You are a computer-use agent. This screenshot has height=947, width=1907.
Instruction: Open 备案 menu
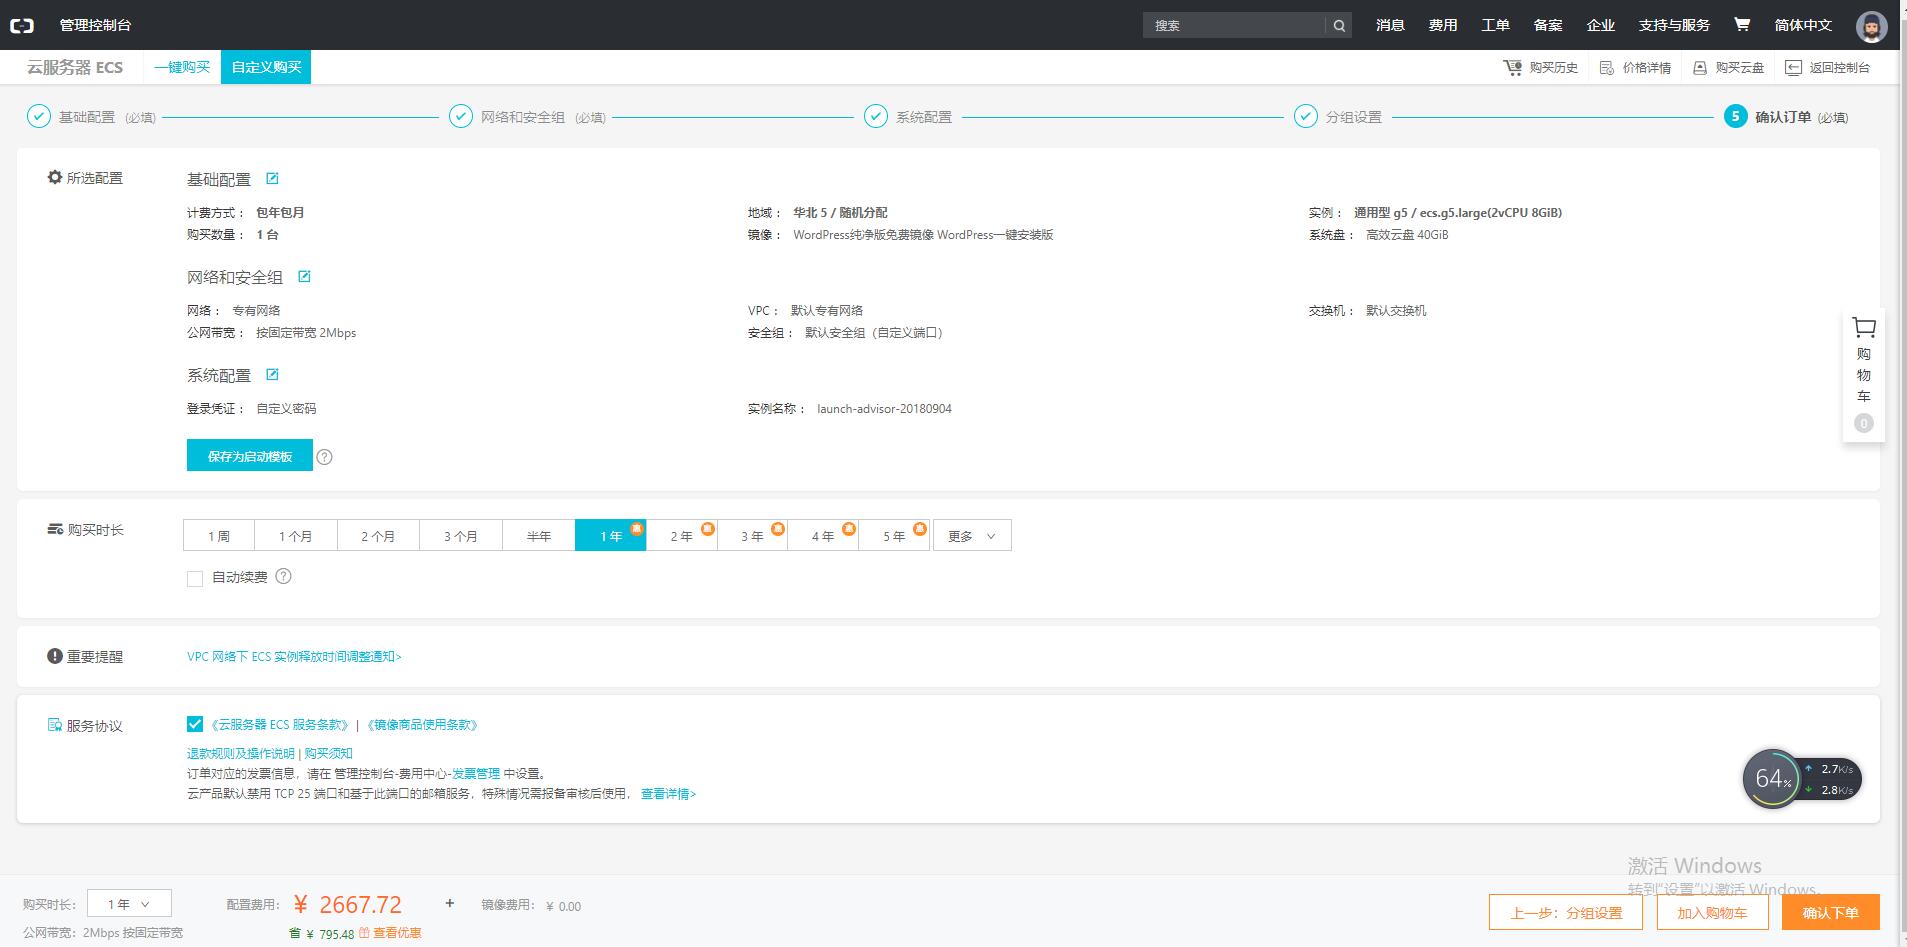[x=1548, y=25]
